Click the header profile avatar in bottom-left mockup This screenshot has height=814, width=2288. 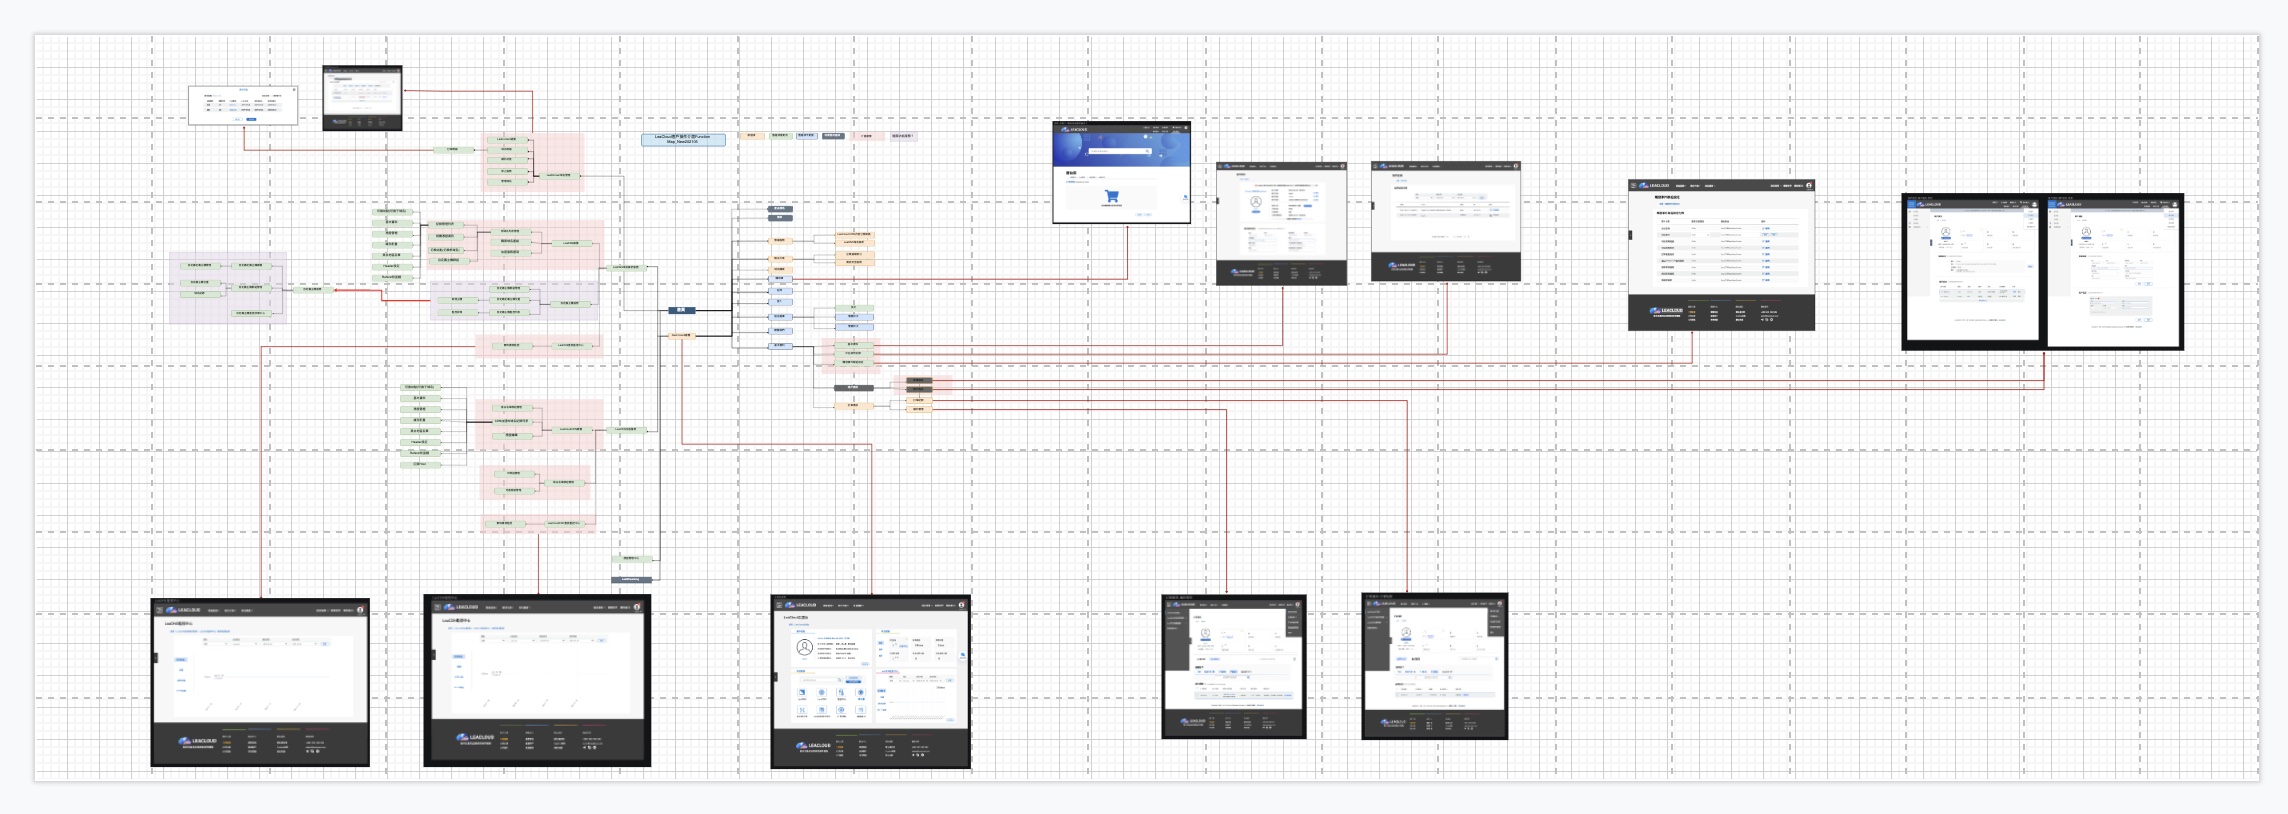coord(361,610)
